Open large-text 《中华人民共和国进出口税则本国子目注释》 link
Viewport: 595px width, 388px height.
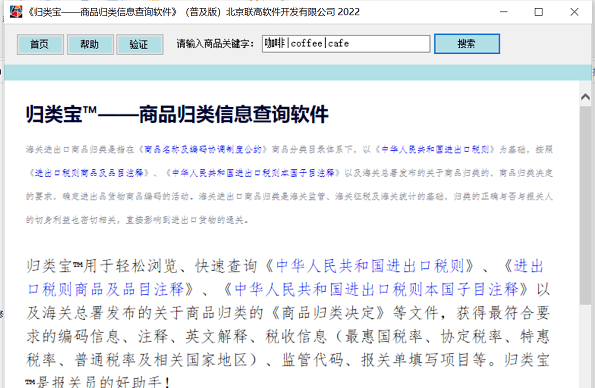[377, 290]
